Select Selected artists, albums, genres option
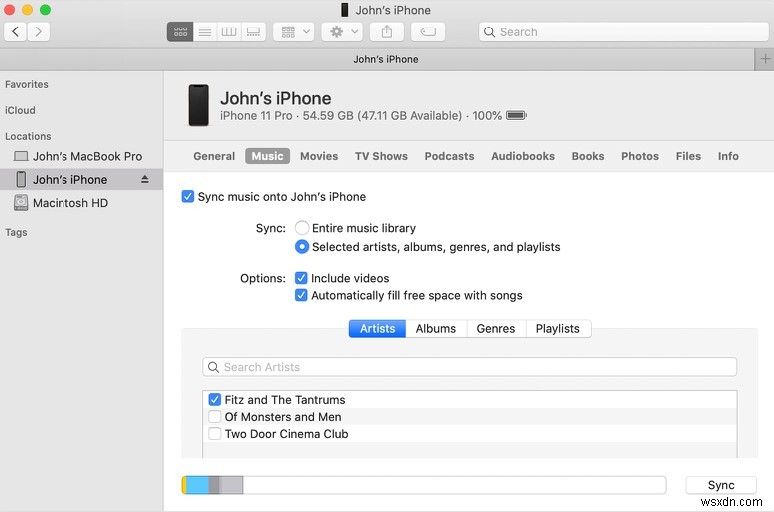Viewport: 774px width, 512px height. pos(302,246)
